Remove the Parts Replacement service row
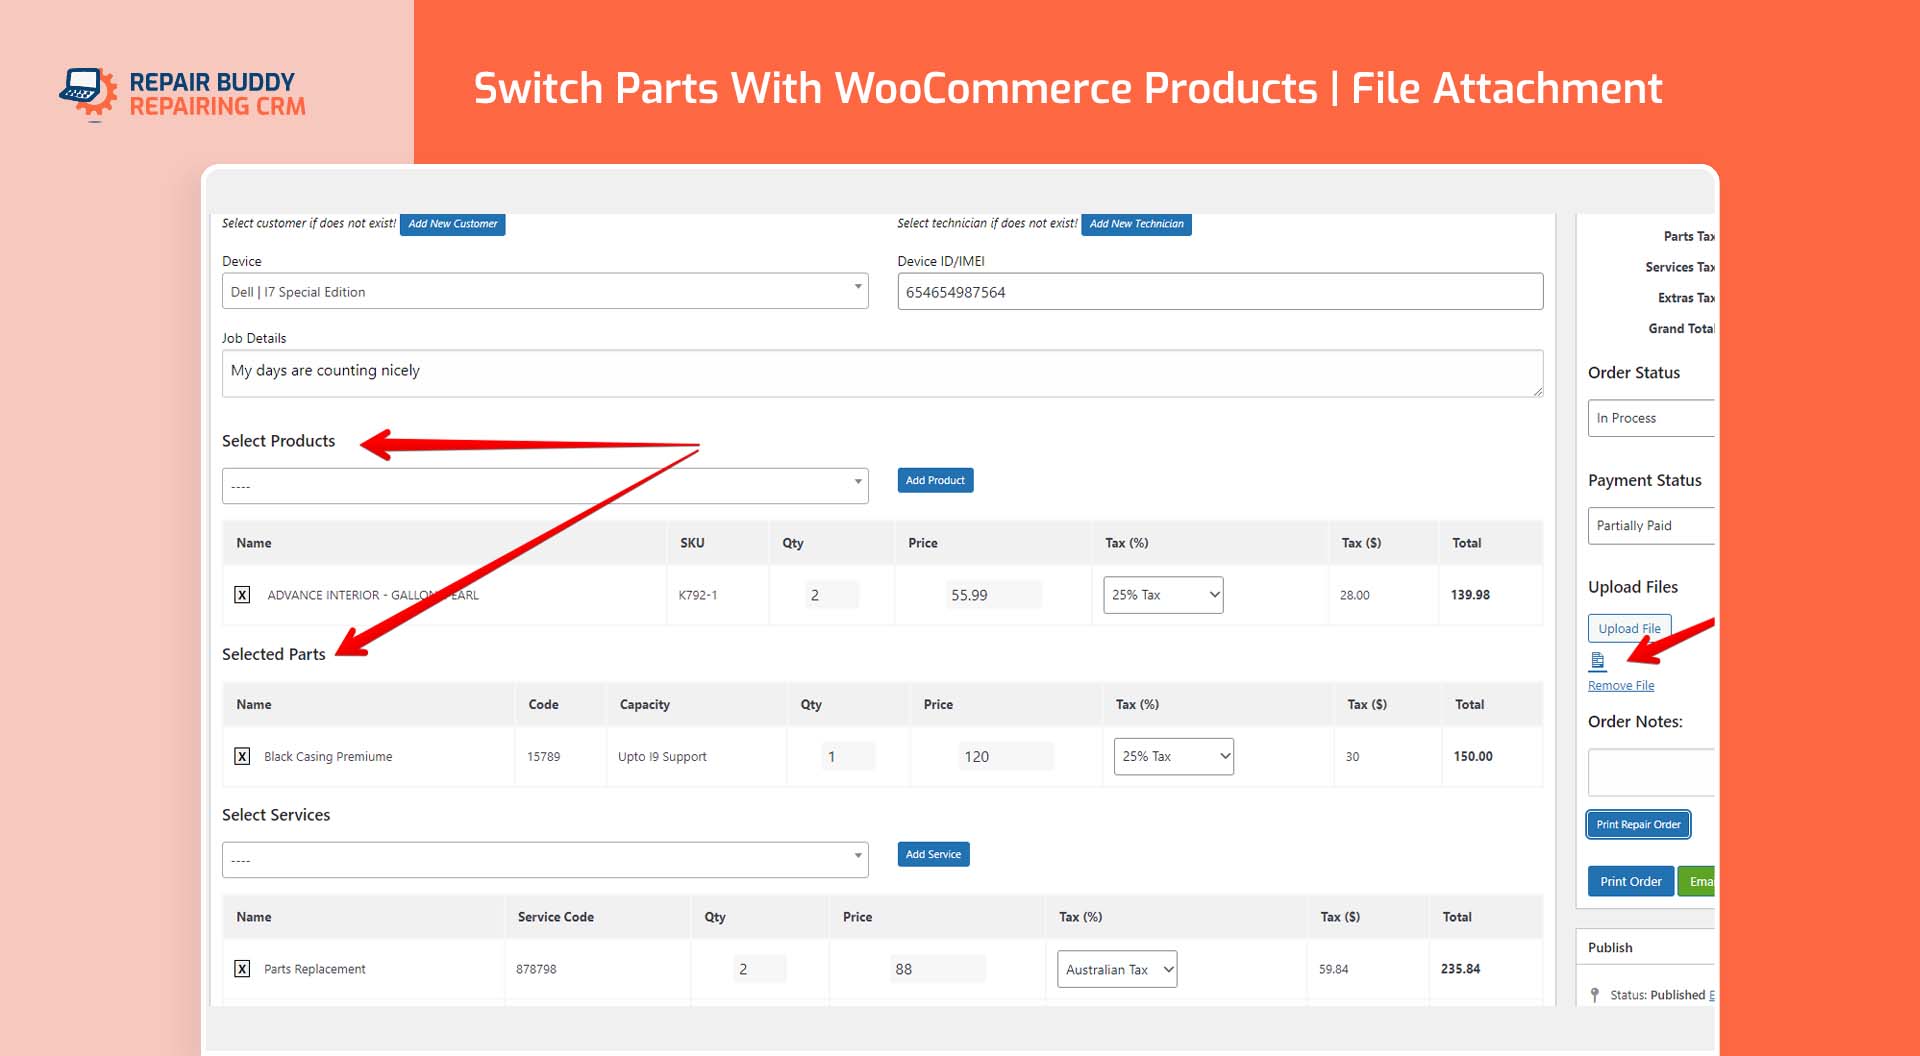 (x=242, y=968)
